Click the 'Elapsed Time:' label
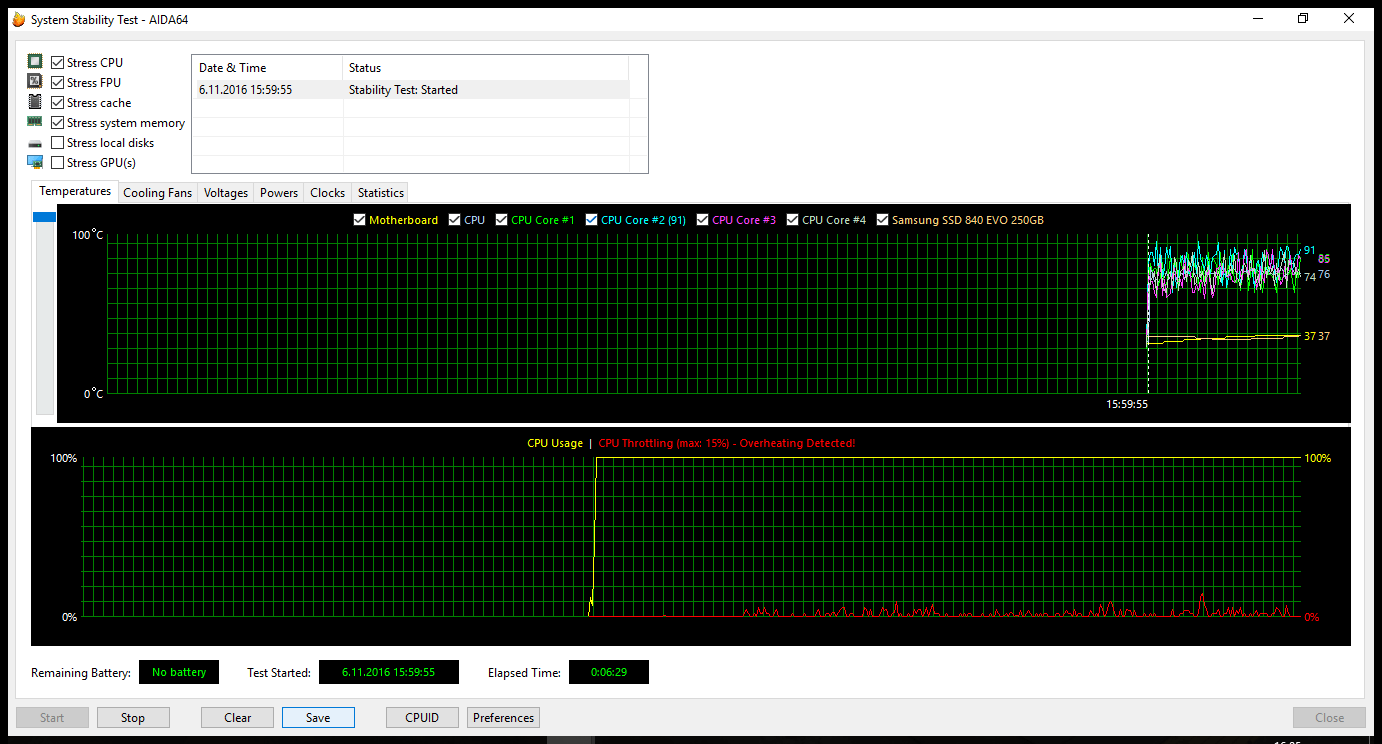This screenshot has height=744, width=1382. point(524,673)
